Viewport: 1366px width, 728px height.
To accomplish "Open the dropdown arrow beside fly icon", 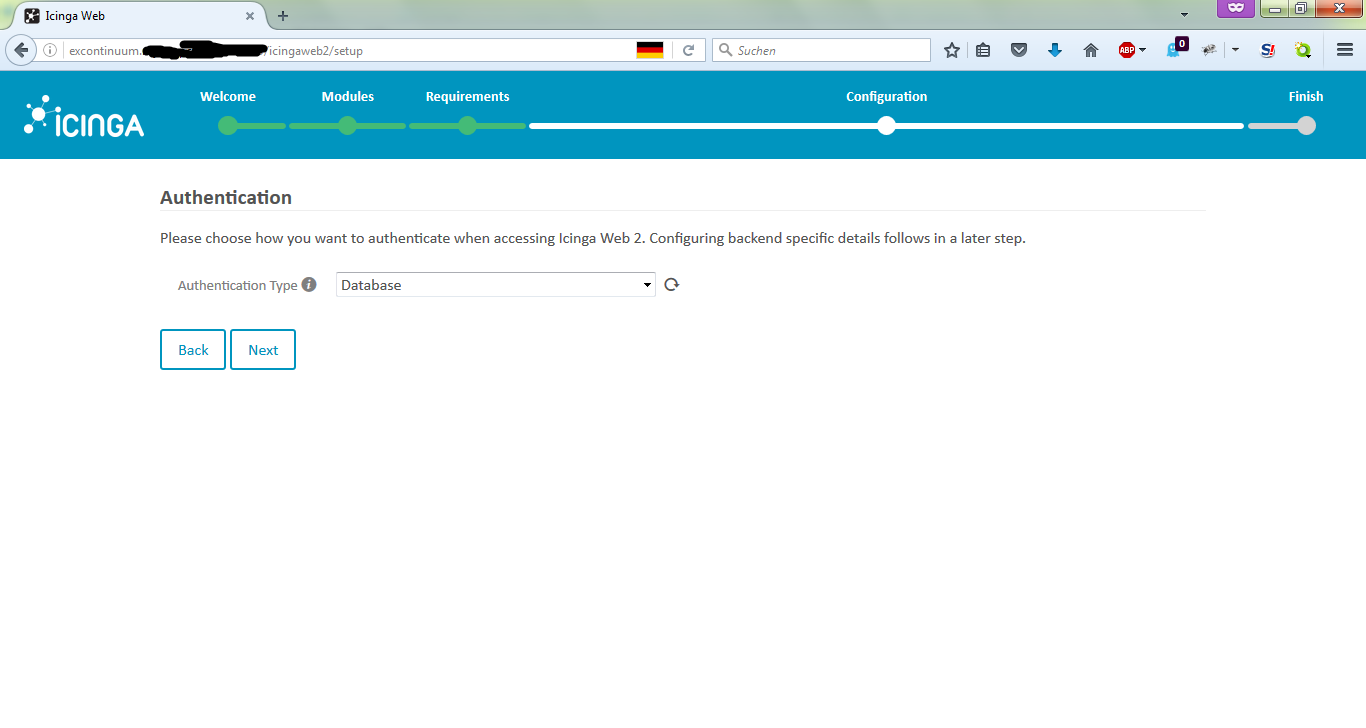I will [1235, 50].
